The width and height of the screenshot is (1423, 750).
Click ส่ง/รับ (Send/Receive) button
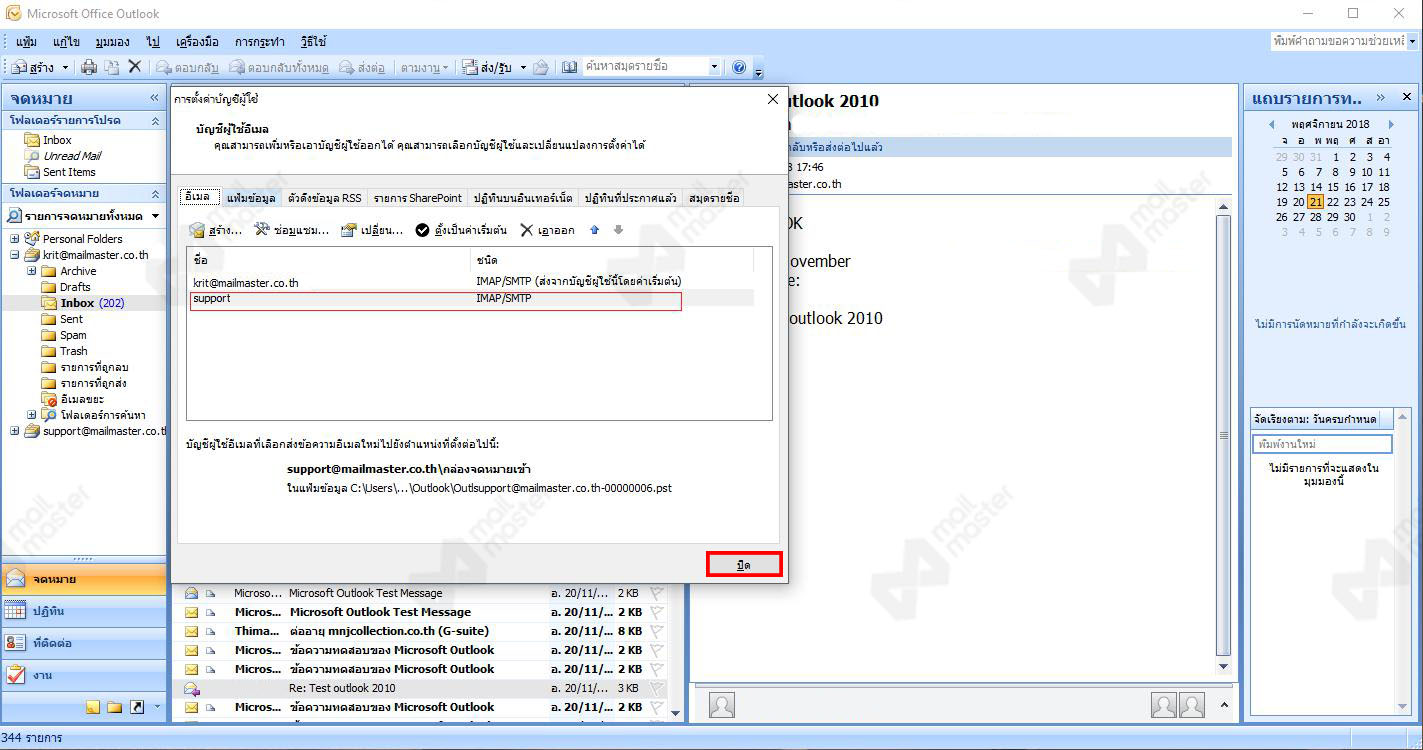[x=488, y=67]
